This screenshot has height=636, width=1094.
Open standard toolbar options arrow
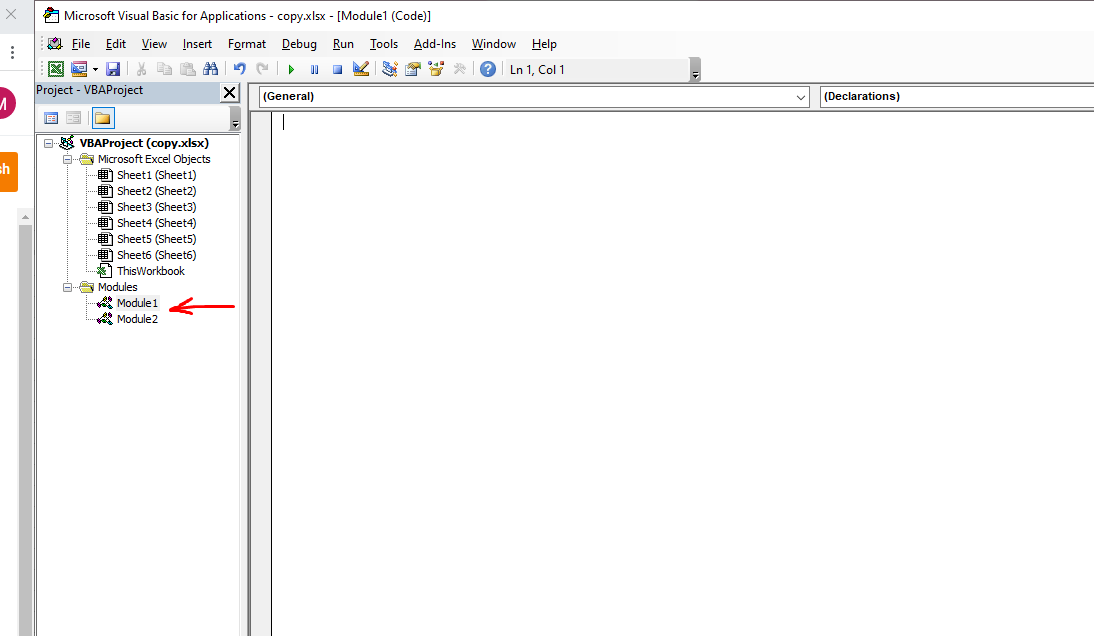(x=695, y=70)
